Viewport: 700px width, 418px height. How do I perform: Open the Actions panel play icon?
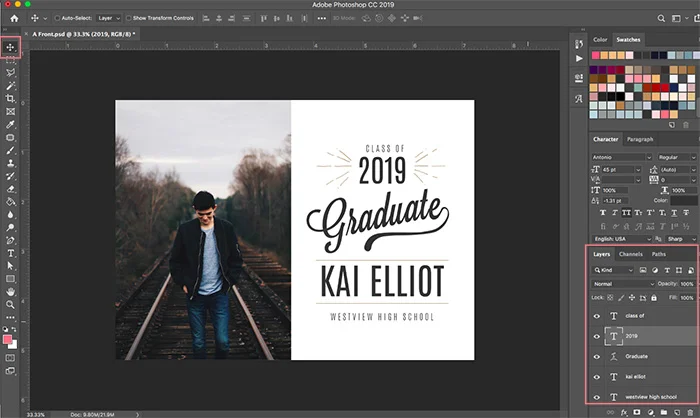pyautogui.click(x=579, y=59)
